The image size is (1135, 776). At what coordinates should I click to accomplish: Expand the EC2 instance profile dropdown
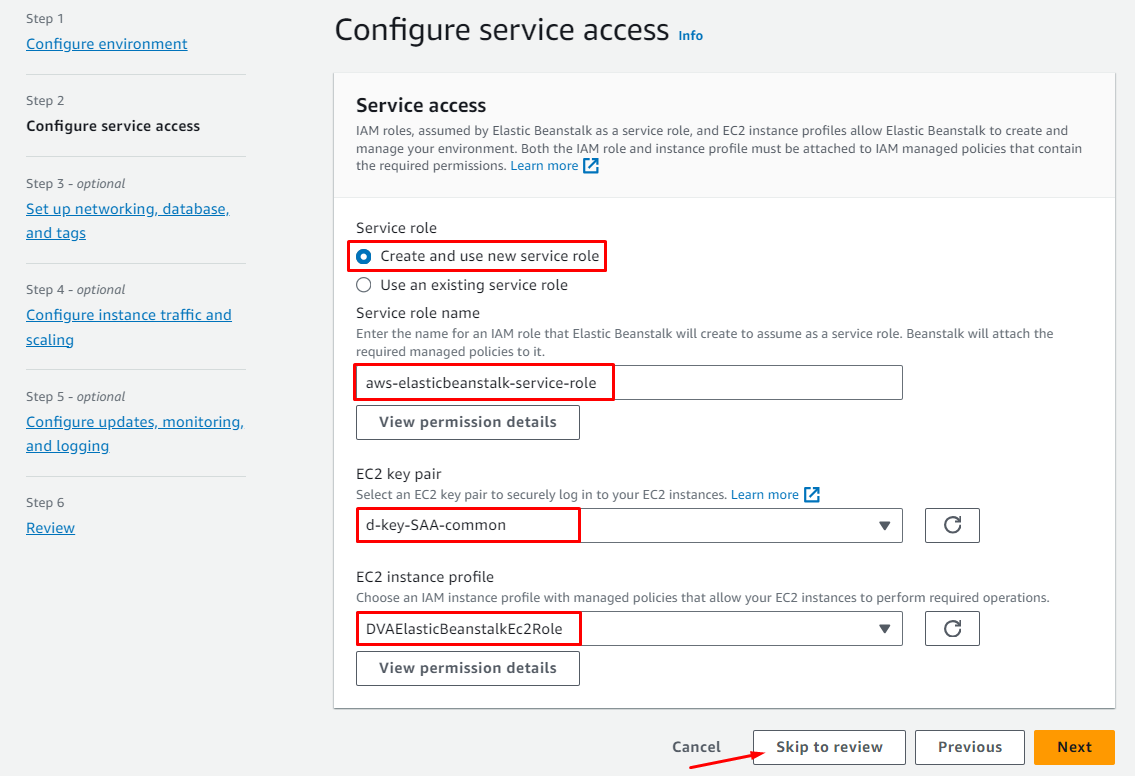pyautogui.click(x=629, y=629)
